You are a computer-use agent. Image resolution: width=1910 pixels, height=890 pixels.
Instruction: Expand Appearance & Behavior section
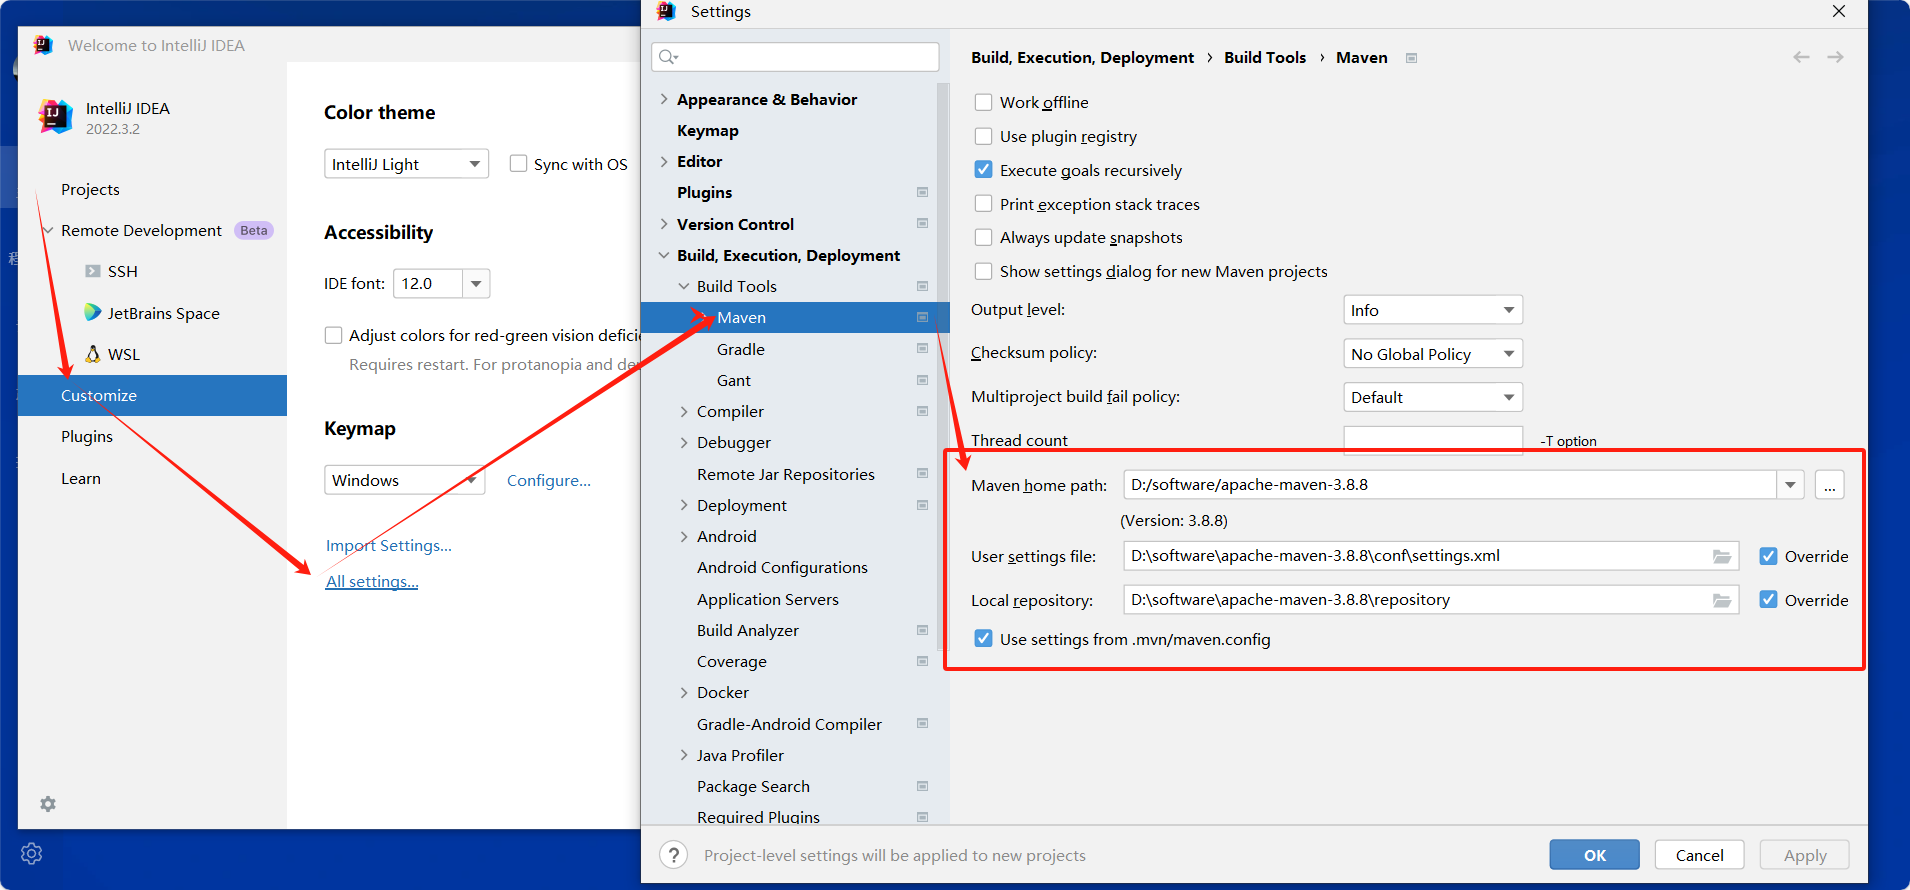[664, 99]
